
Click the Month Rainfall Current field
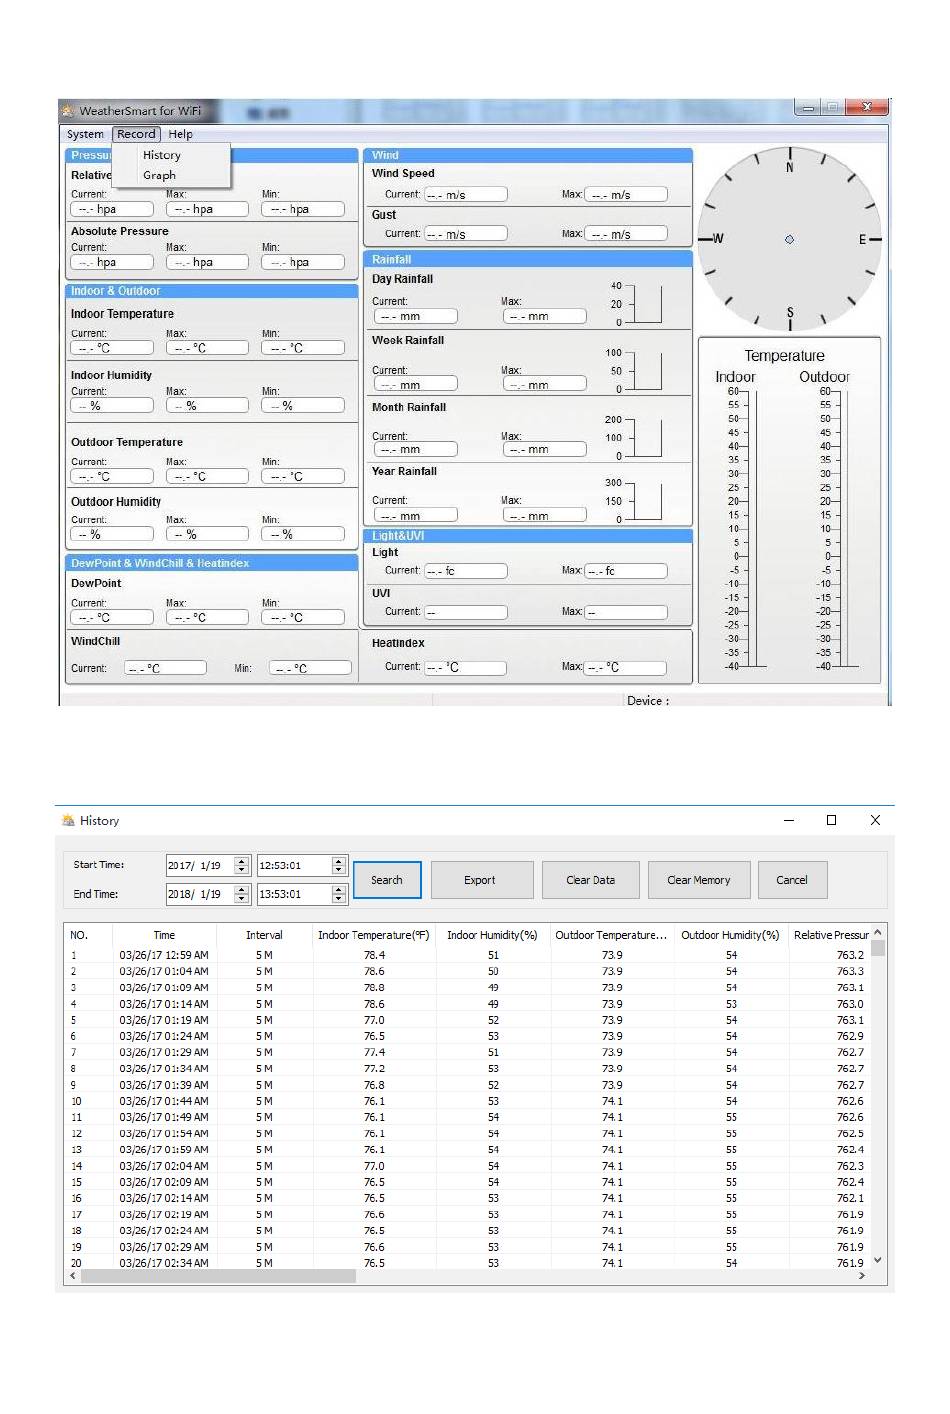(x=415, y=450)
